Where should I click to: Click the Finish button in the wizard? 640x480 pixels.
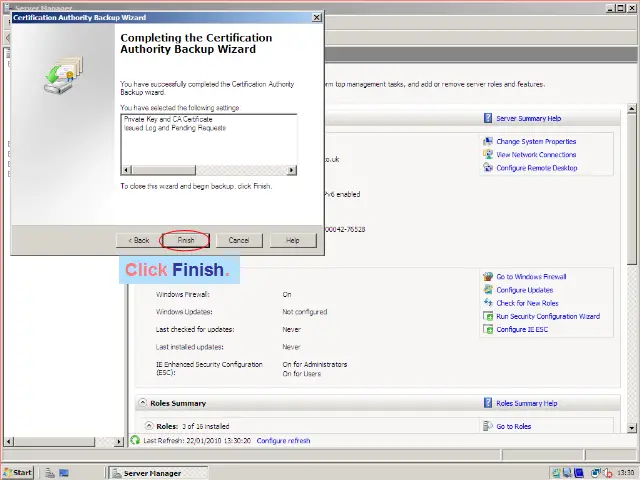tap(186, 240)
